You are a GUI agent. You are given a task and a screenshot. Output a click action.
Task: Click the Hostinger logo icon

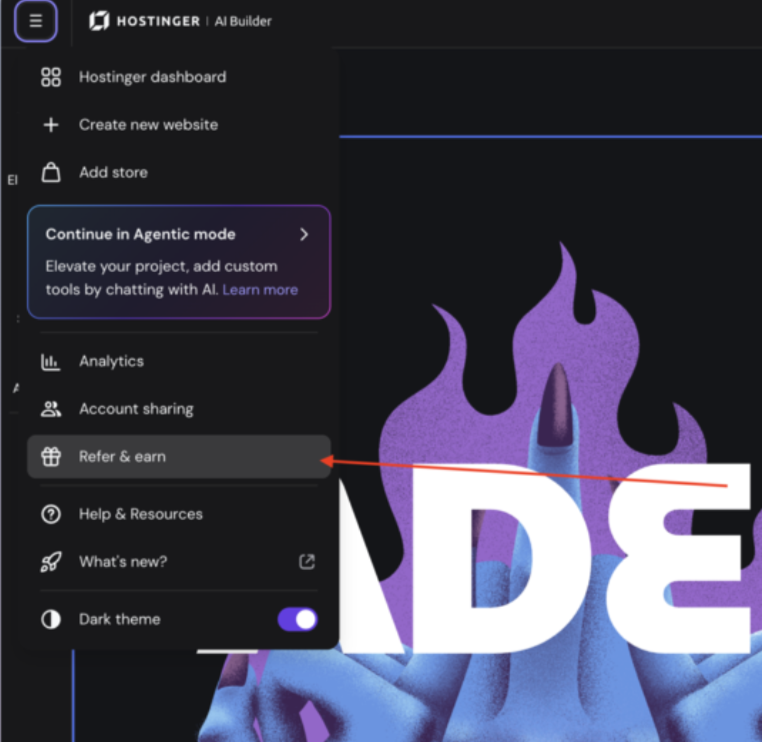tap(99, 21)
